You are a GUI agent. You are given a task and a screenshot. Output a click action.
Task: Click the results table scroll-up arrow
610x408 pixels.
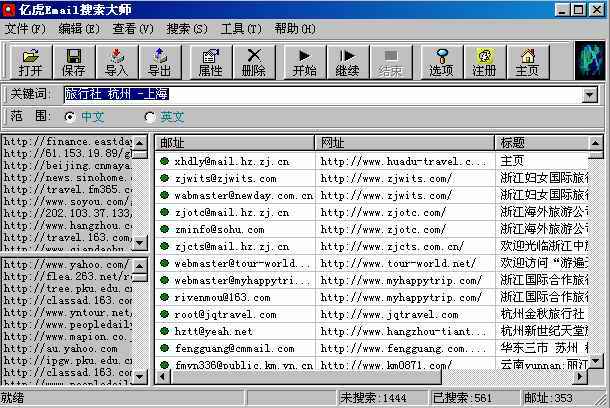click(x=595, y=143)
